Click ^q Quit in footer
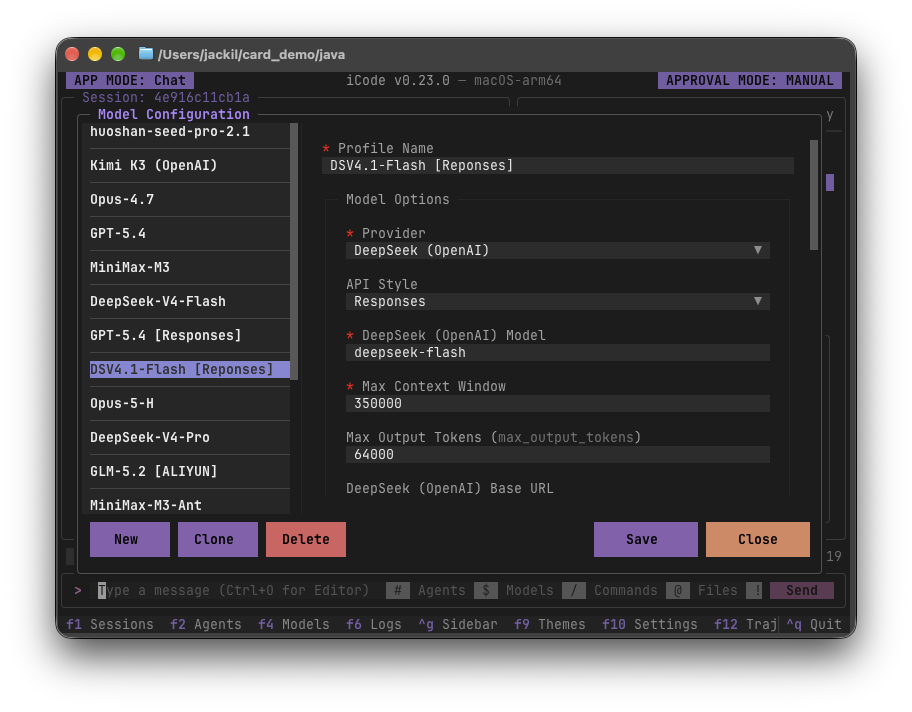 (x=814, y=624)
